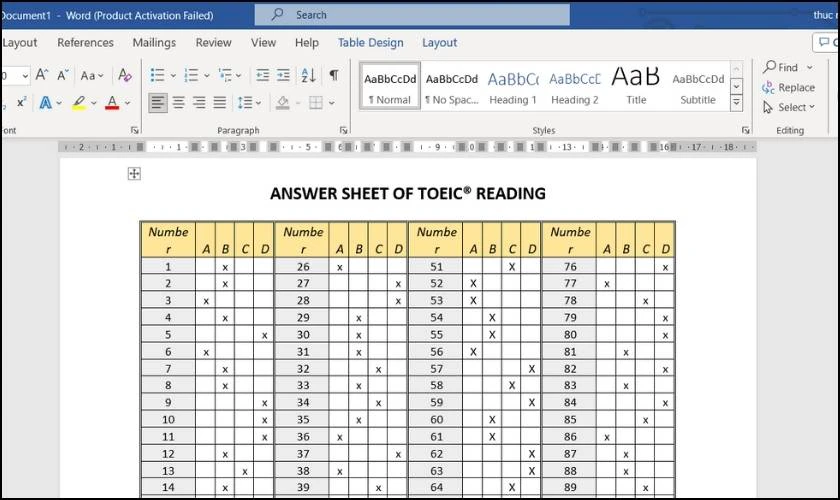Open the Comments button at the ribbon's right
Viewport: 840px width, 500px height.
(x=826, y=42)
